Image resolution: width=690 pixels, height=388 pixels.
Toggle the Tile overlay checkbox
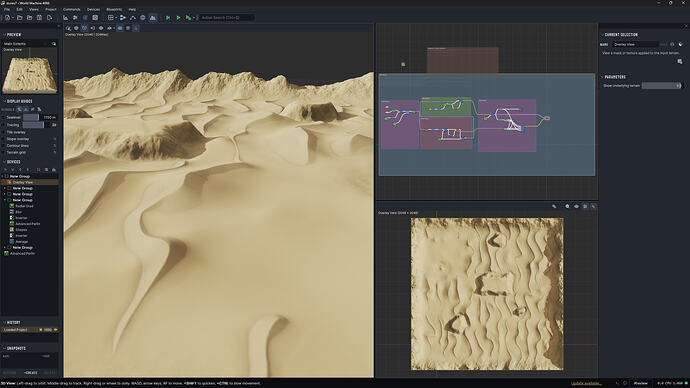[x=4, y=132]
